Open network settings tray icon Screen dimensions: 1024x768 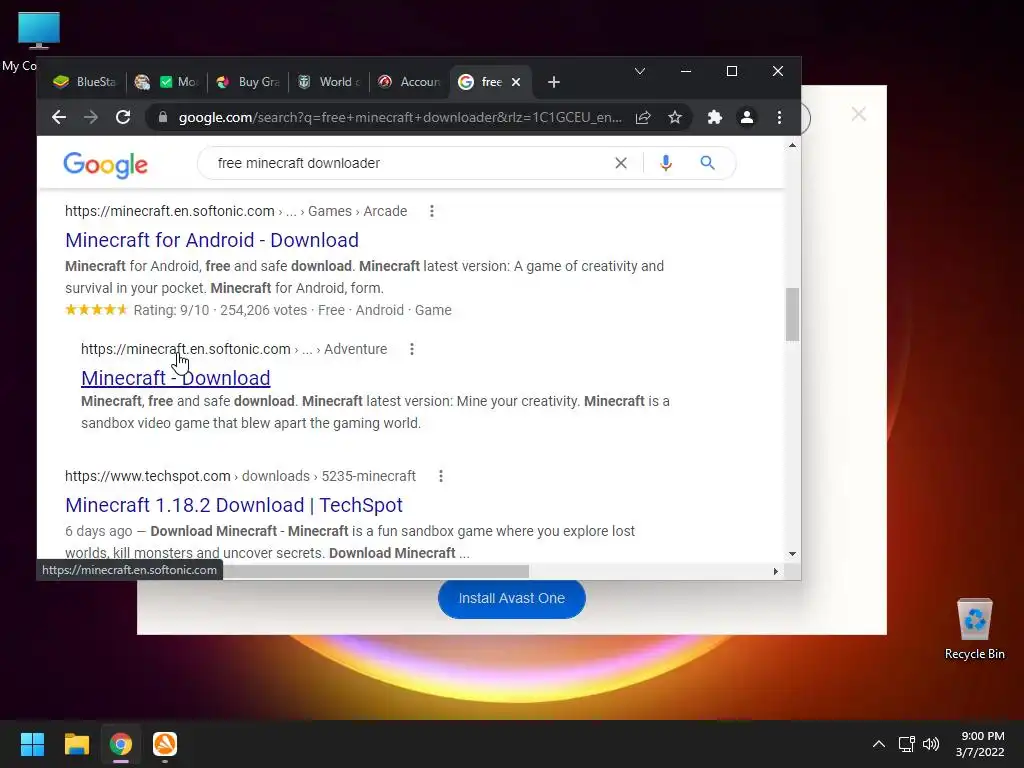pyautogui.click(x=906, y=744)
